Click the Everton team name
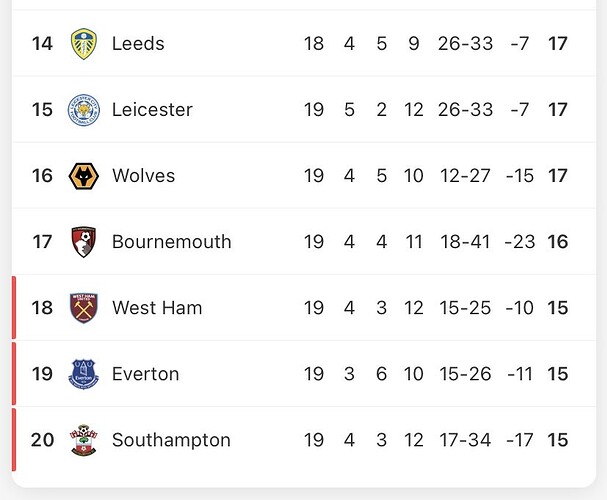 pos(145,374)
